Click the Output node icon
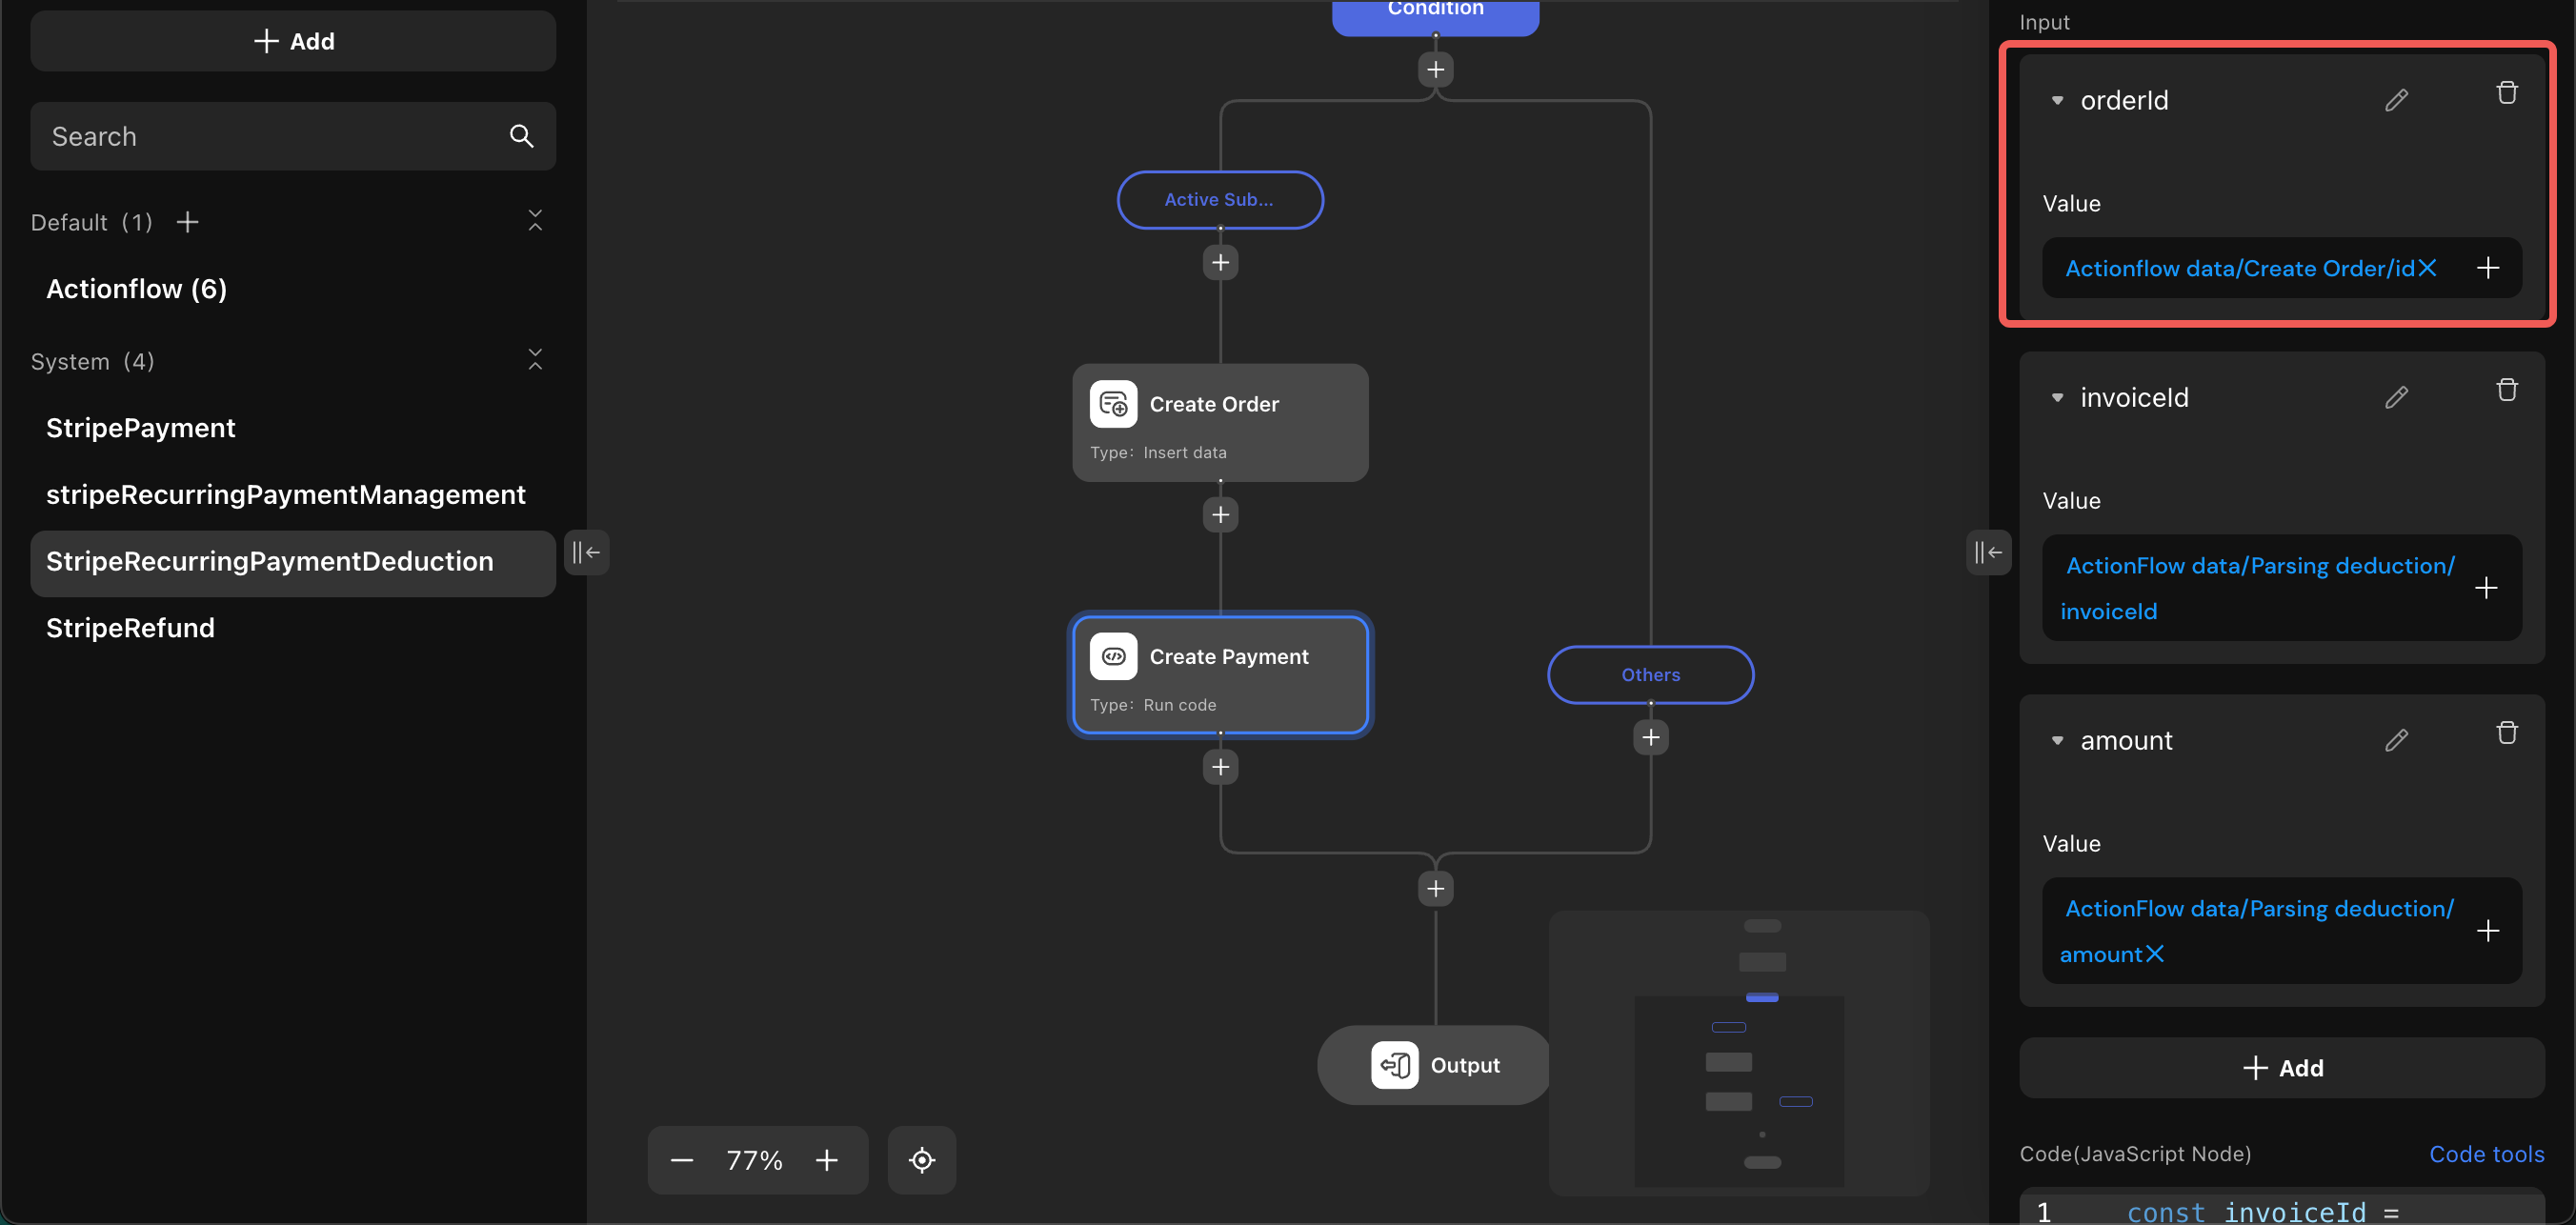The image size is (2576, 1225). coord(1394,1065)
